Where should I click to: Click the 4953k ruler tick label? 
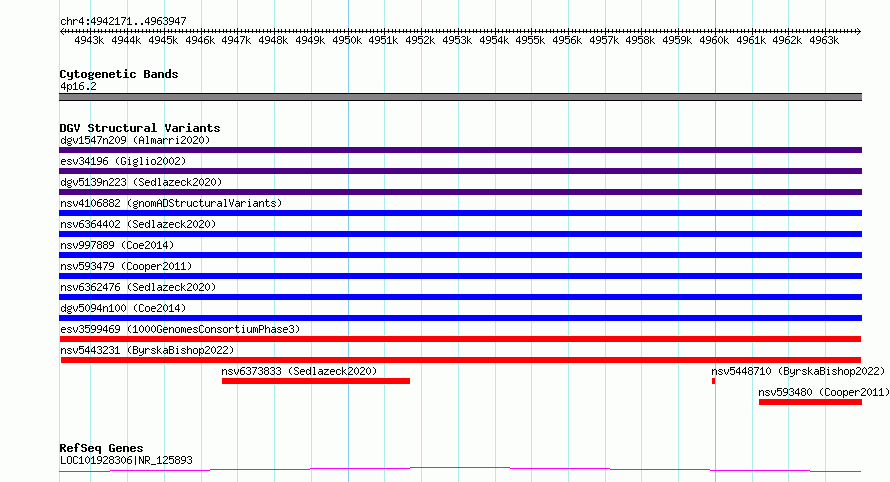(x=457, y=40)
